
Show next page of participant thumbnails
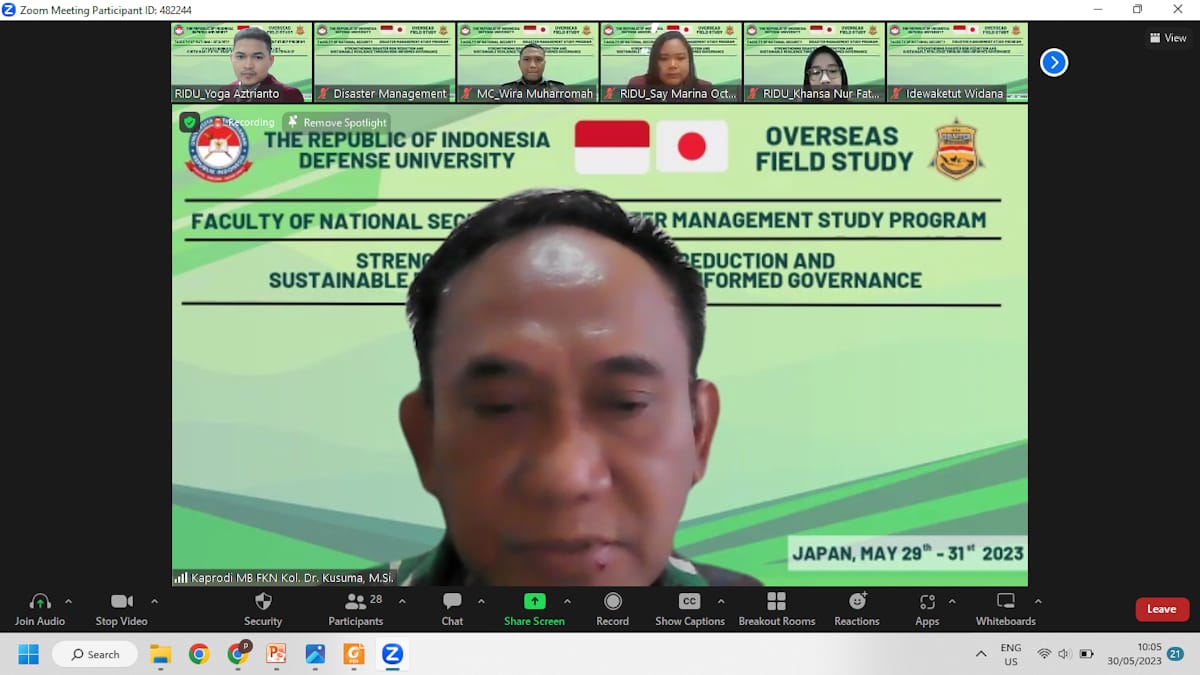pyautogui.click(x=1053, y=63)
